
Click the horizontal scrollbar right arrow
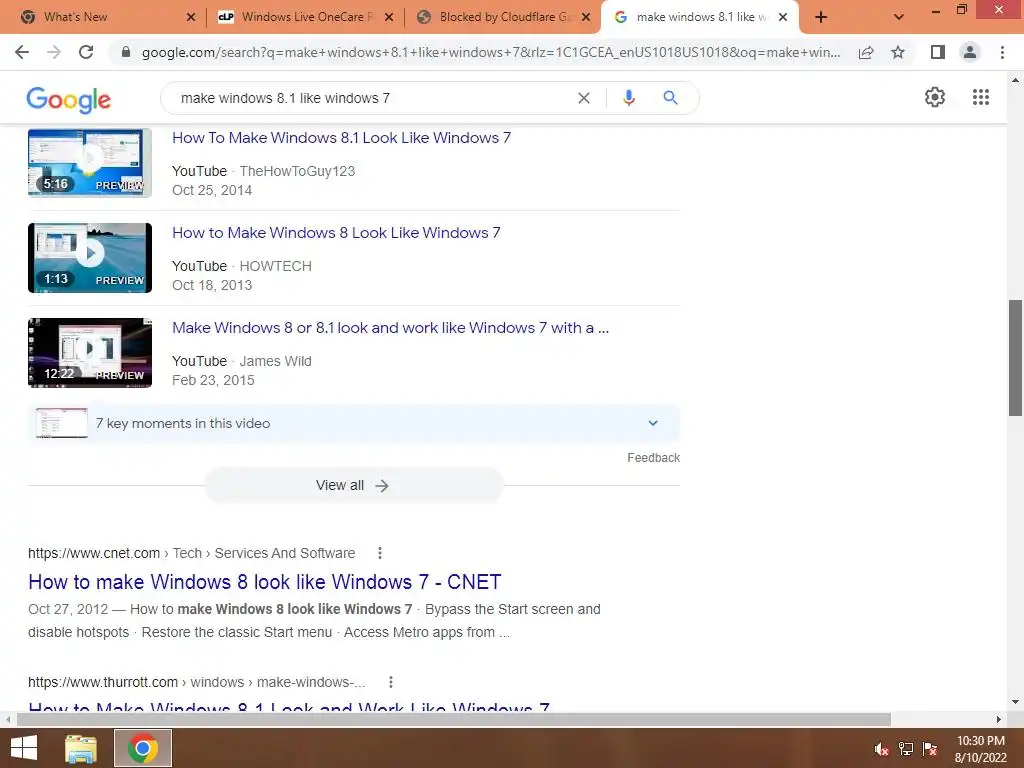point(999,719)
